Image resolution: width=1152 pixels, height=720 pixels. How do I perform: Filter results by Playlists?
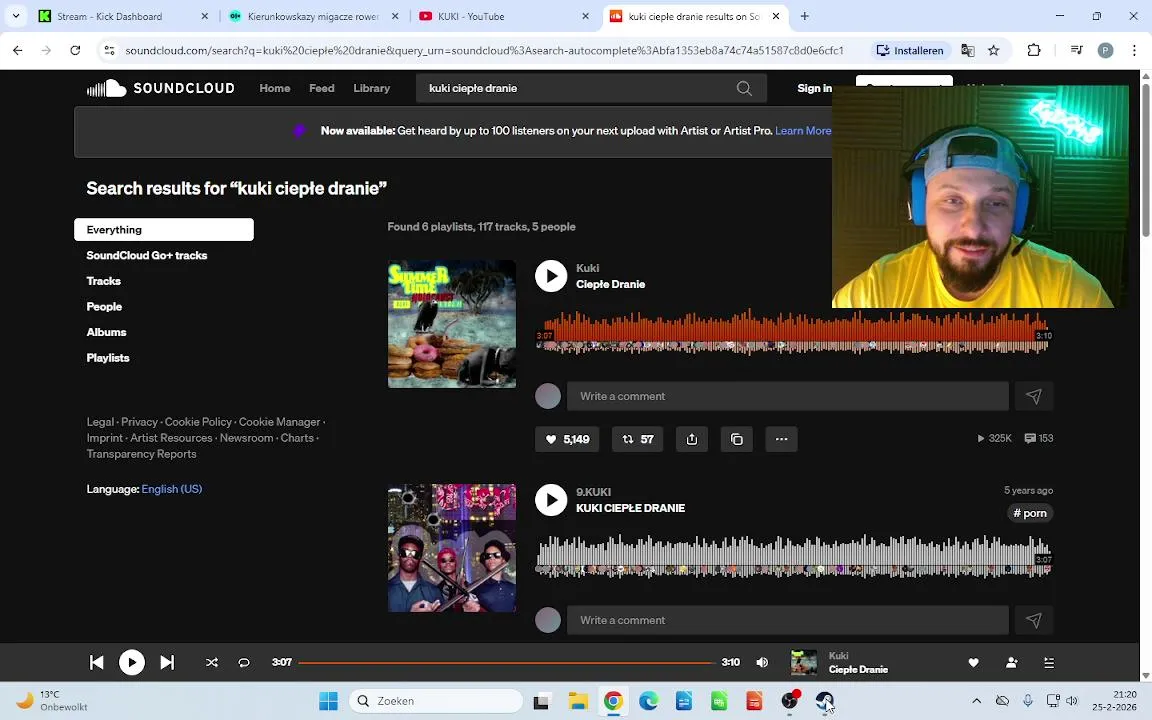click(x=108, y=359)
